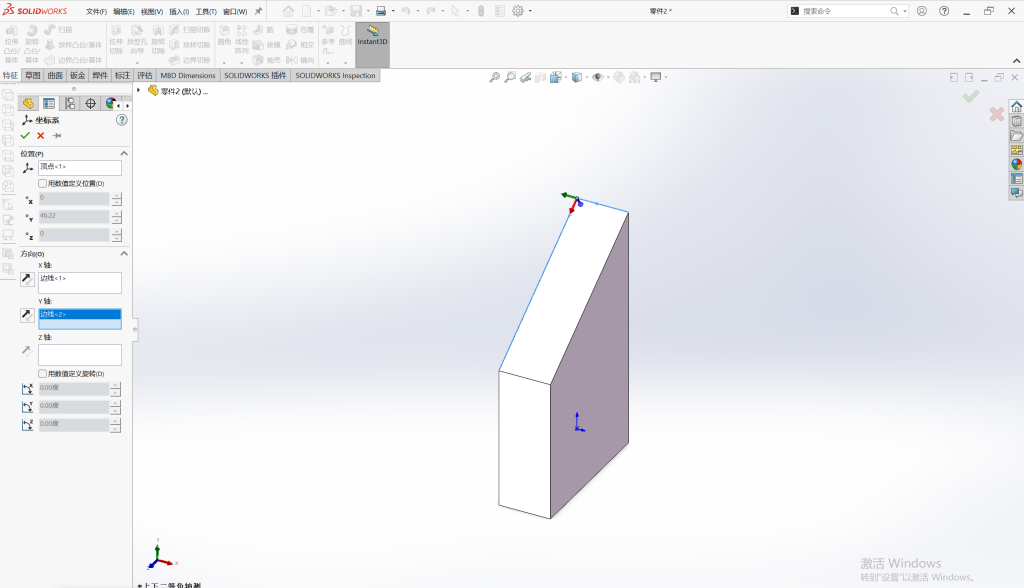Collapse the 位置(P) section
Screen dimensions: 1024x588
click(x=124, y=154)
